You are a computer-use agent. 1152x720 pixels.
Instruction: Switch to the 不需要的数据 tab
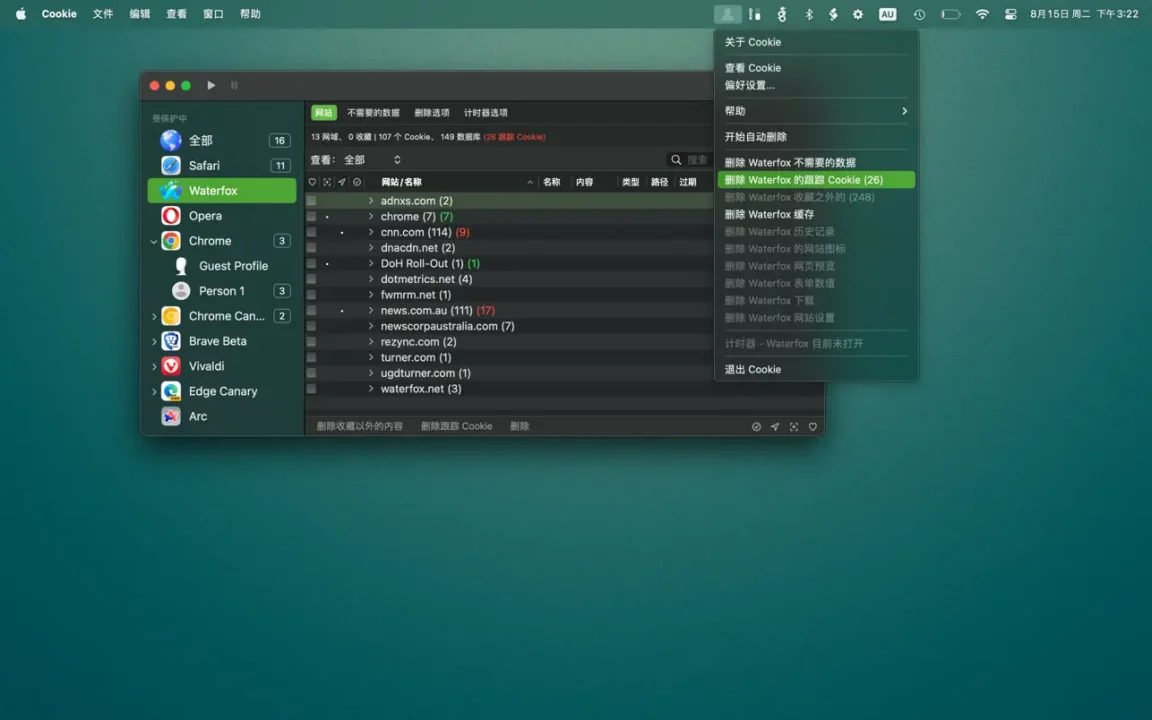click(373, 112)
